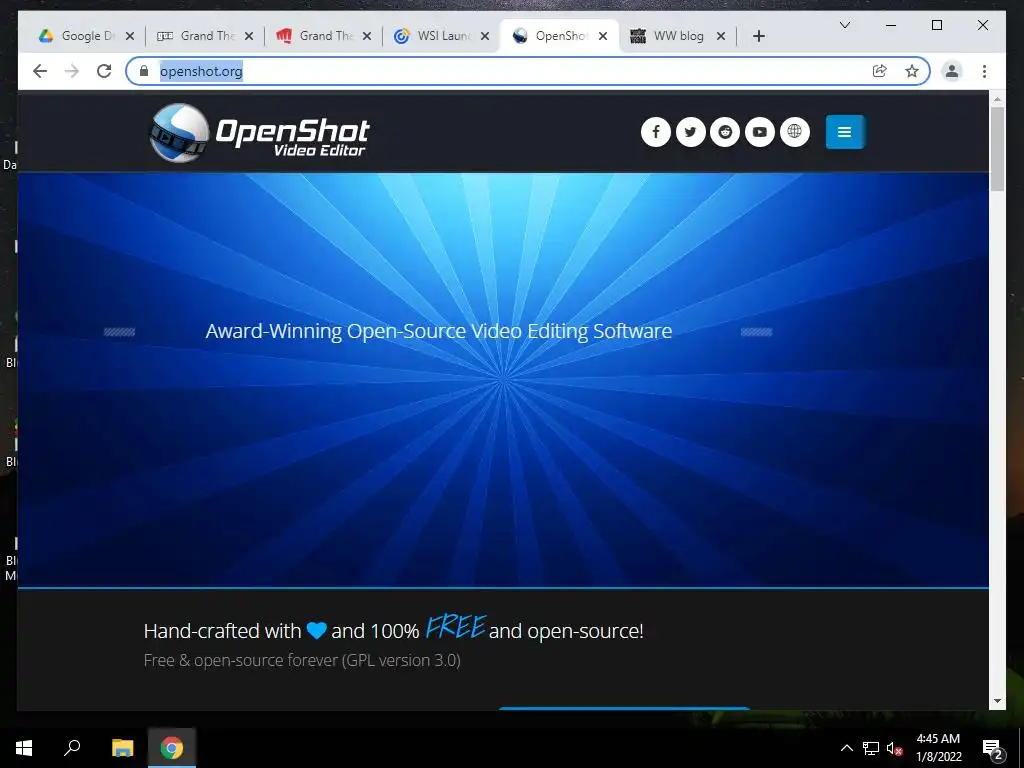Open the notification center icon
The width and height of the screenshot is (1024, 768).
click(993, 748)
